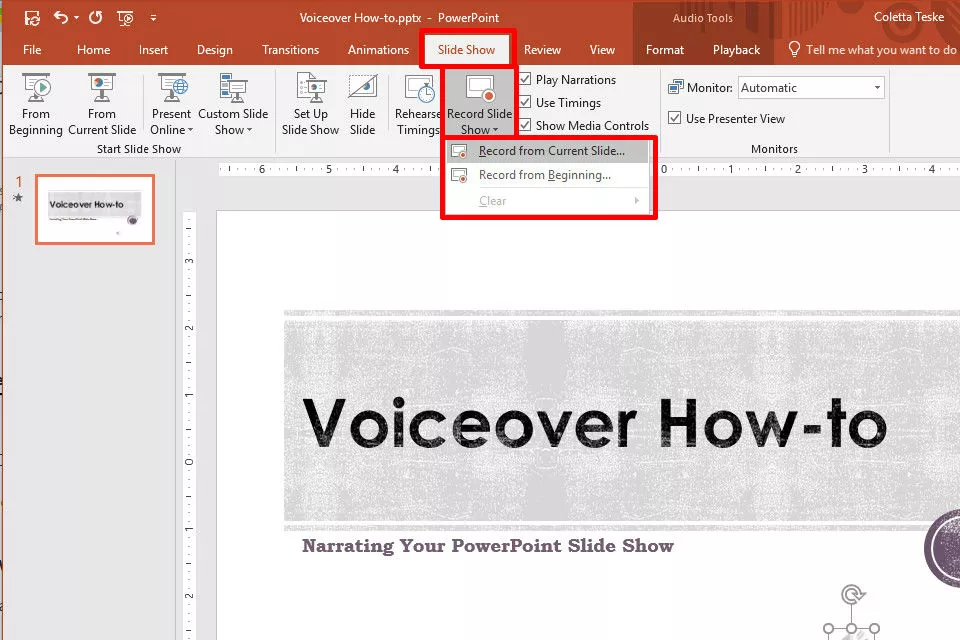960x640 pixels.
Task: Undo the last action
Action: pos(61,18)
